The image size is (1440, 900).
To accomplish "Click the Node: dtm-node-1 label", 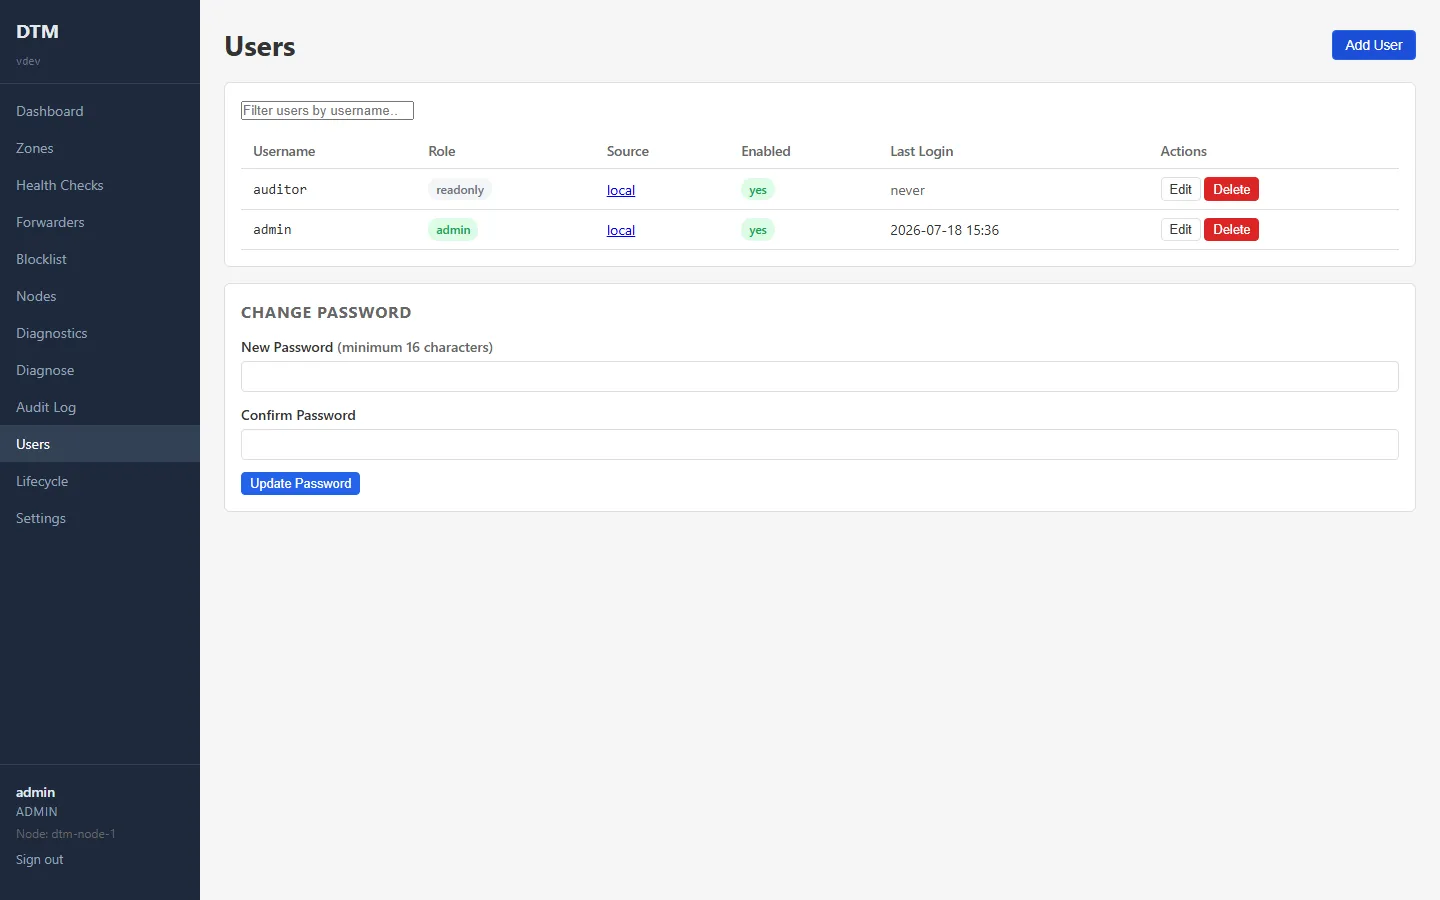I will tap(66, 834).
